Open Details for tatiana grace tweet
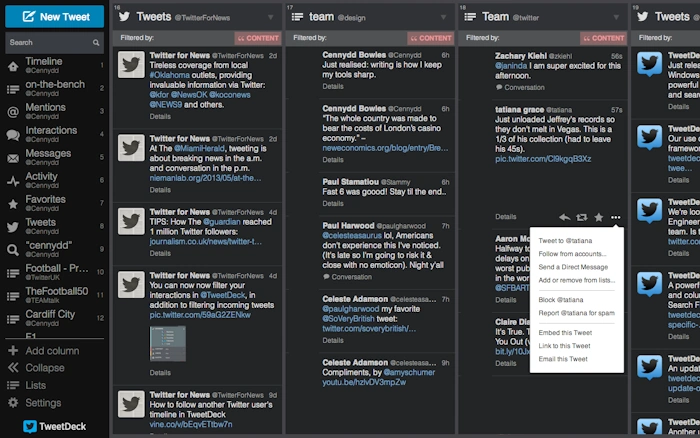The width and height of the screenshot is (700, 438). click(505, 217)
